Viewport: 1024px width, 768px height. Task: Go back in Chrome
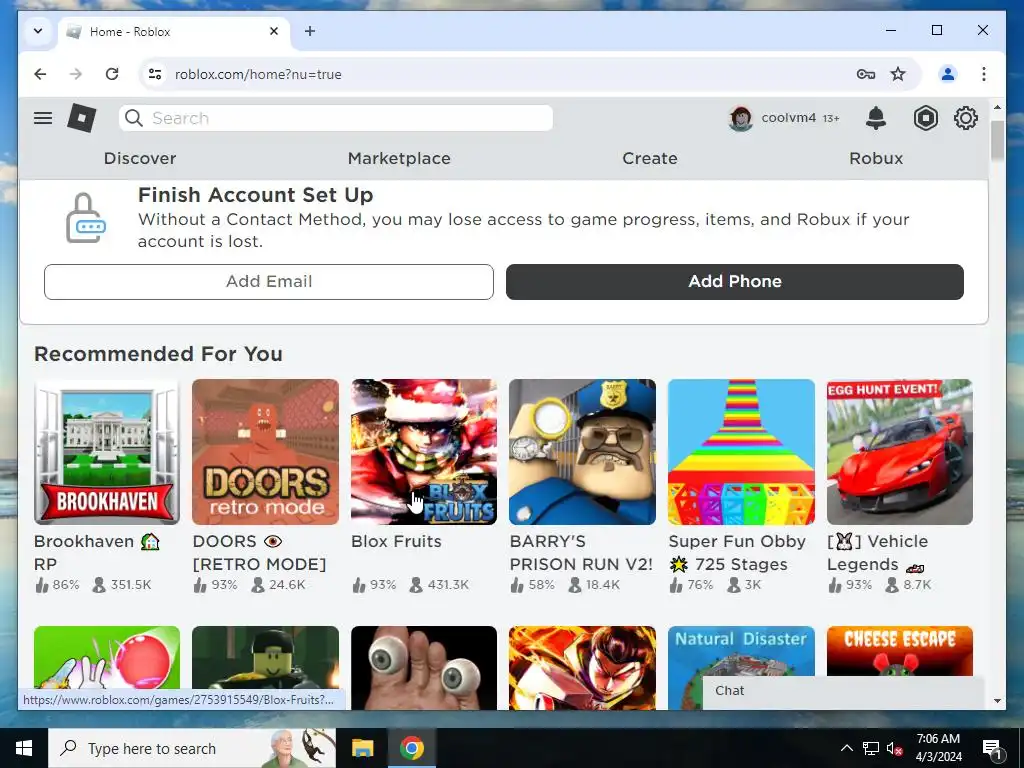click(x=40, y=74)
